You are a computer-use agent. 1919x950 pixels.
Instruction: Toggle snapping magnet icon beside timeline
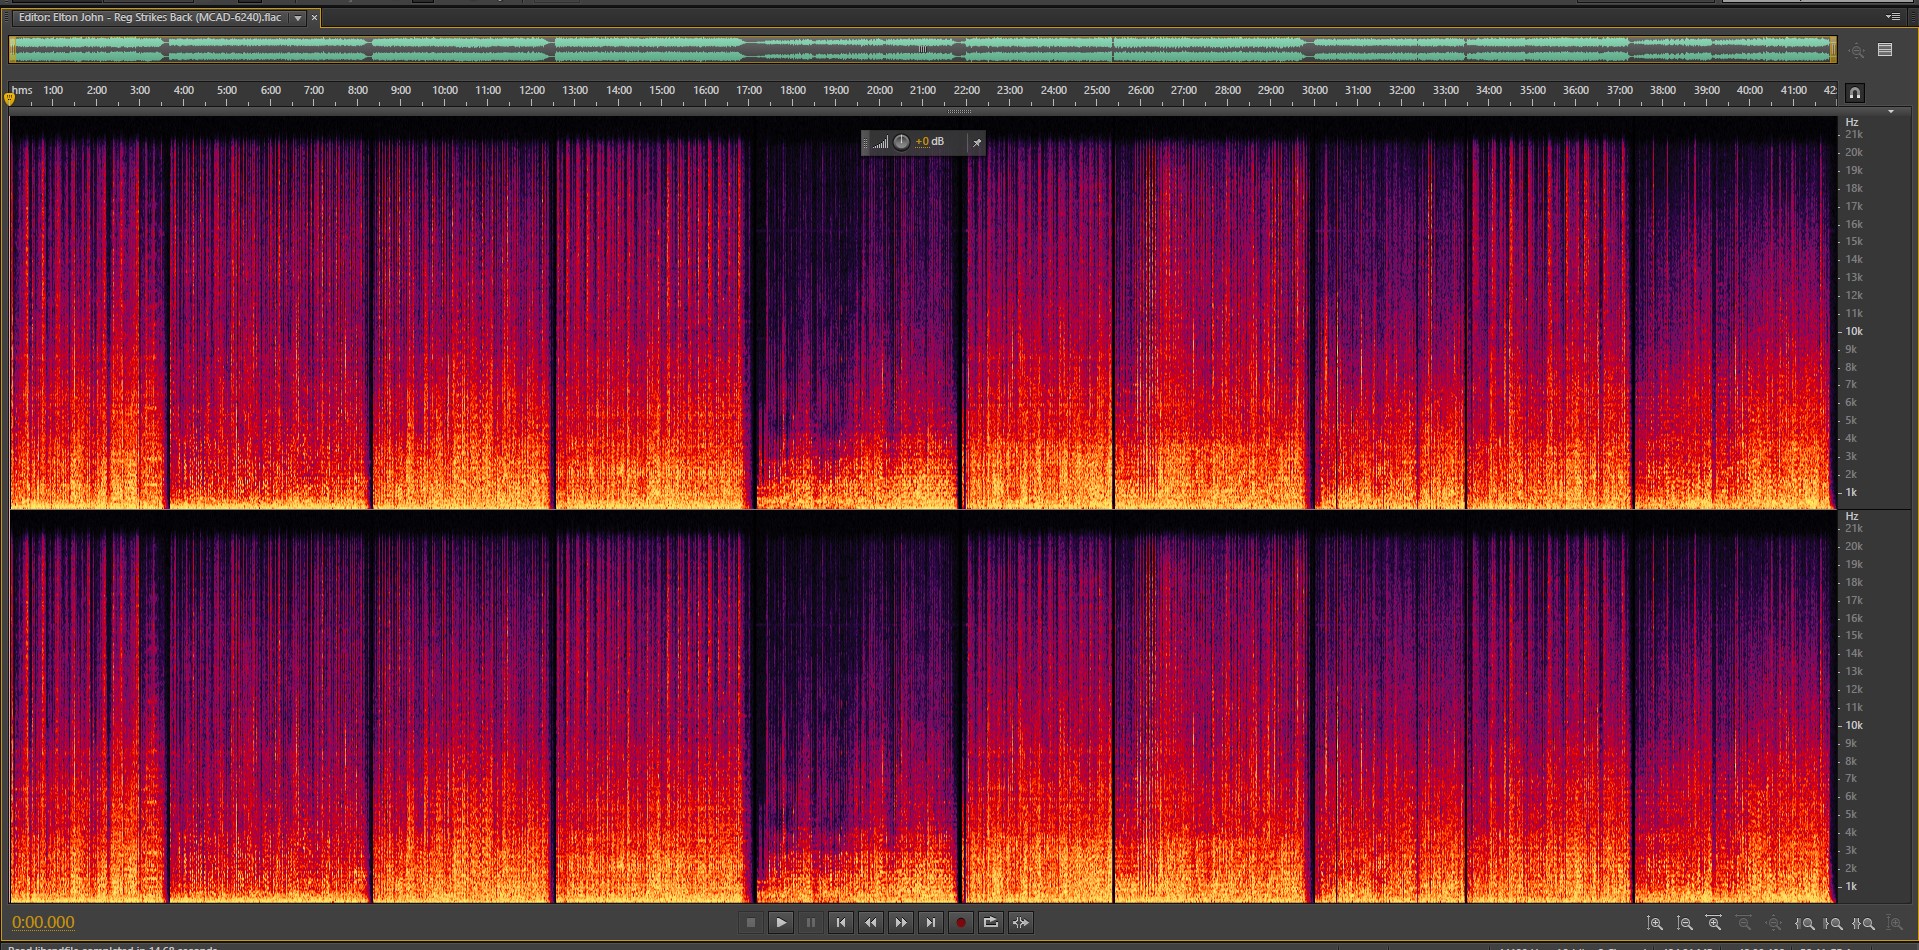1854,93
